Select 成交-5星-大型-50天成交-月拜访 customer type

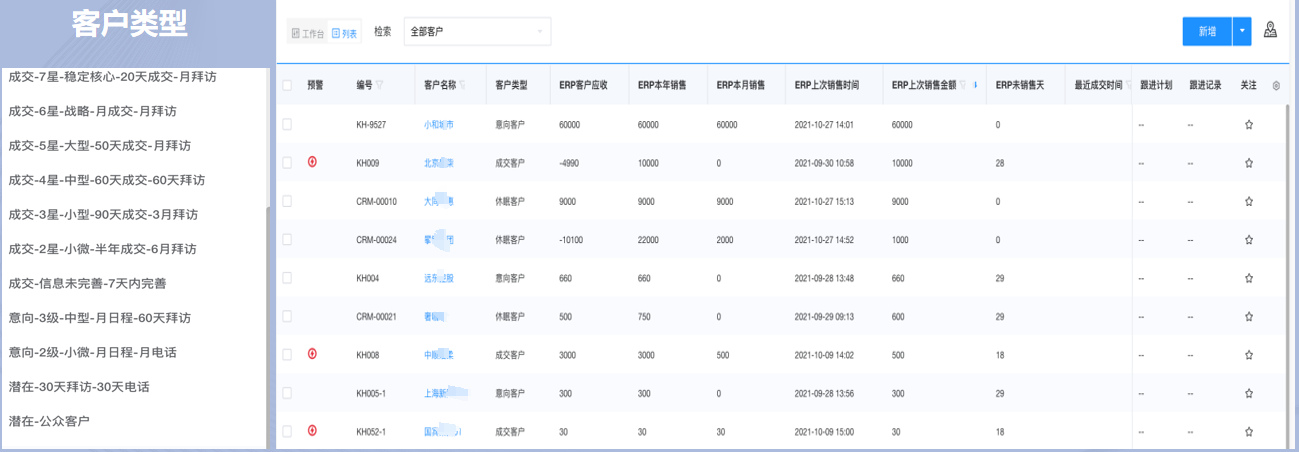[x=100, y=146]
